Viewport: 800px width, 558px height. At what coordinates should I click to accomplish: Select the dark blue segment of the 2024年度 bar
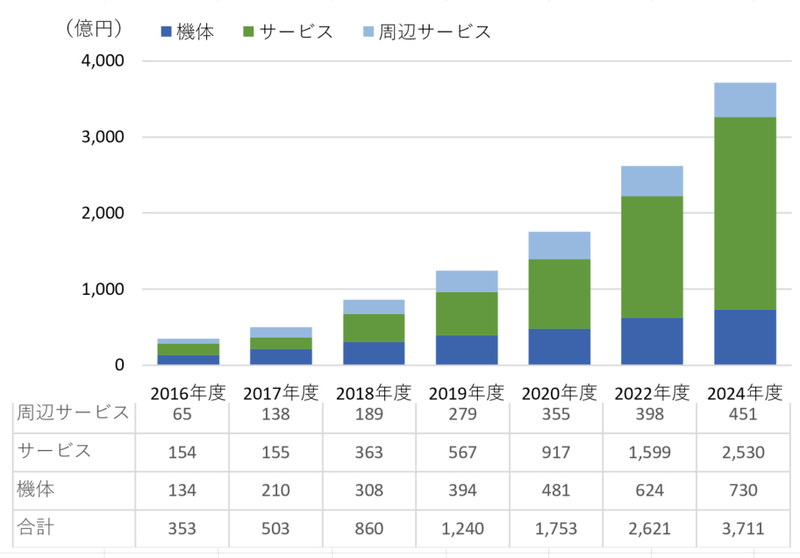coord(746,337)
